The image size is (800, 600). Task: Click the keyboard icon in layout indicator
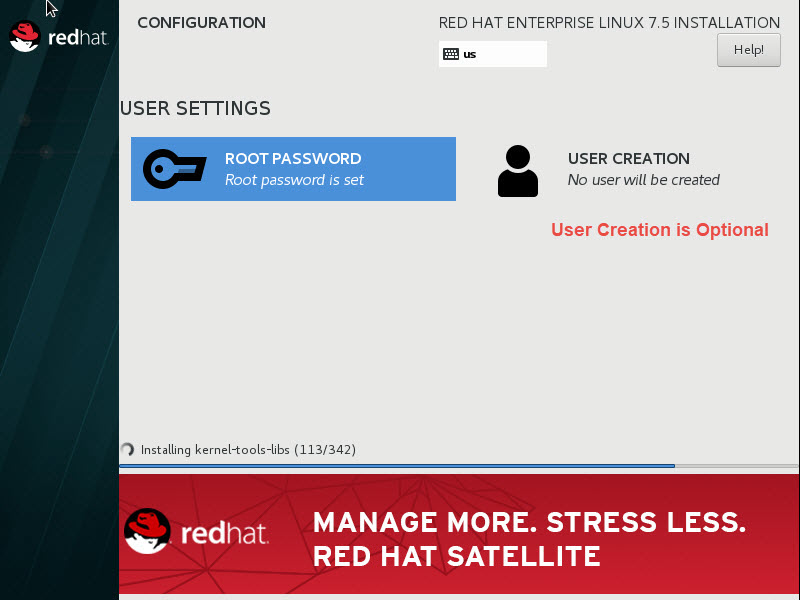click(x=451, y=54)
